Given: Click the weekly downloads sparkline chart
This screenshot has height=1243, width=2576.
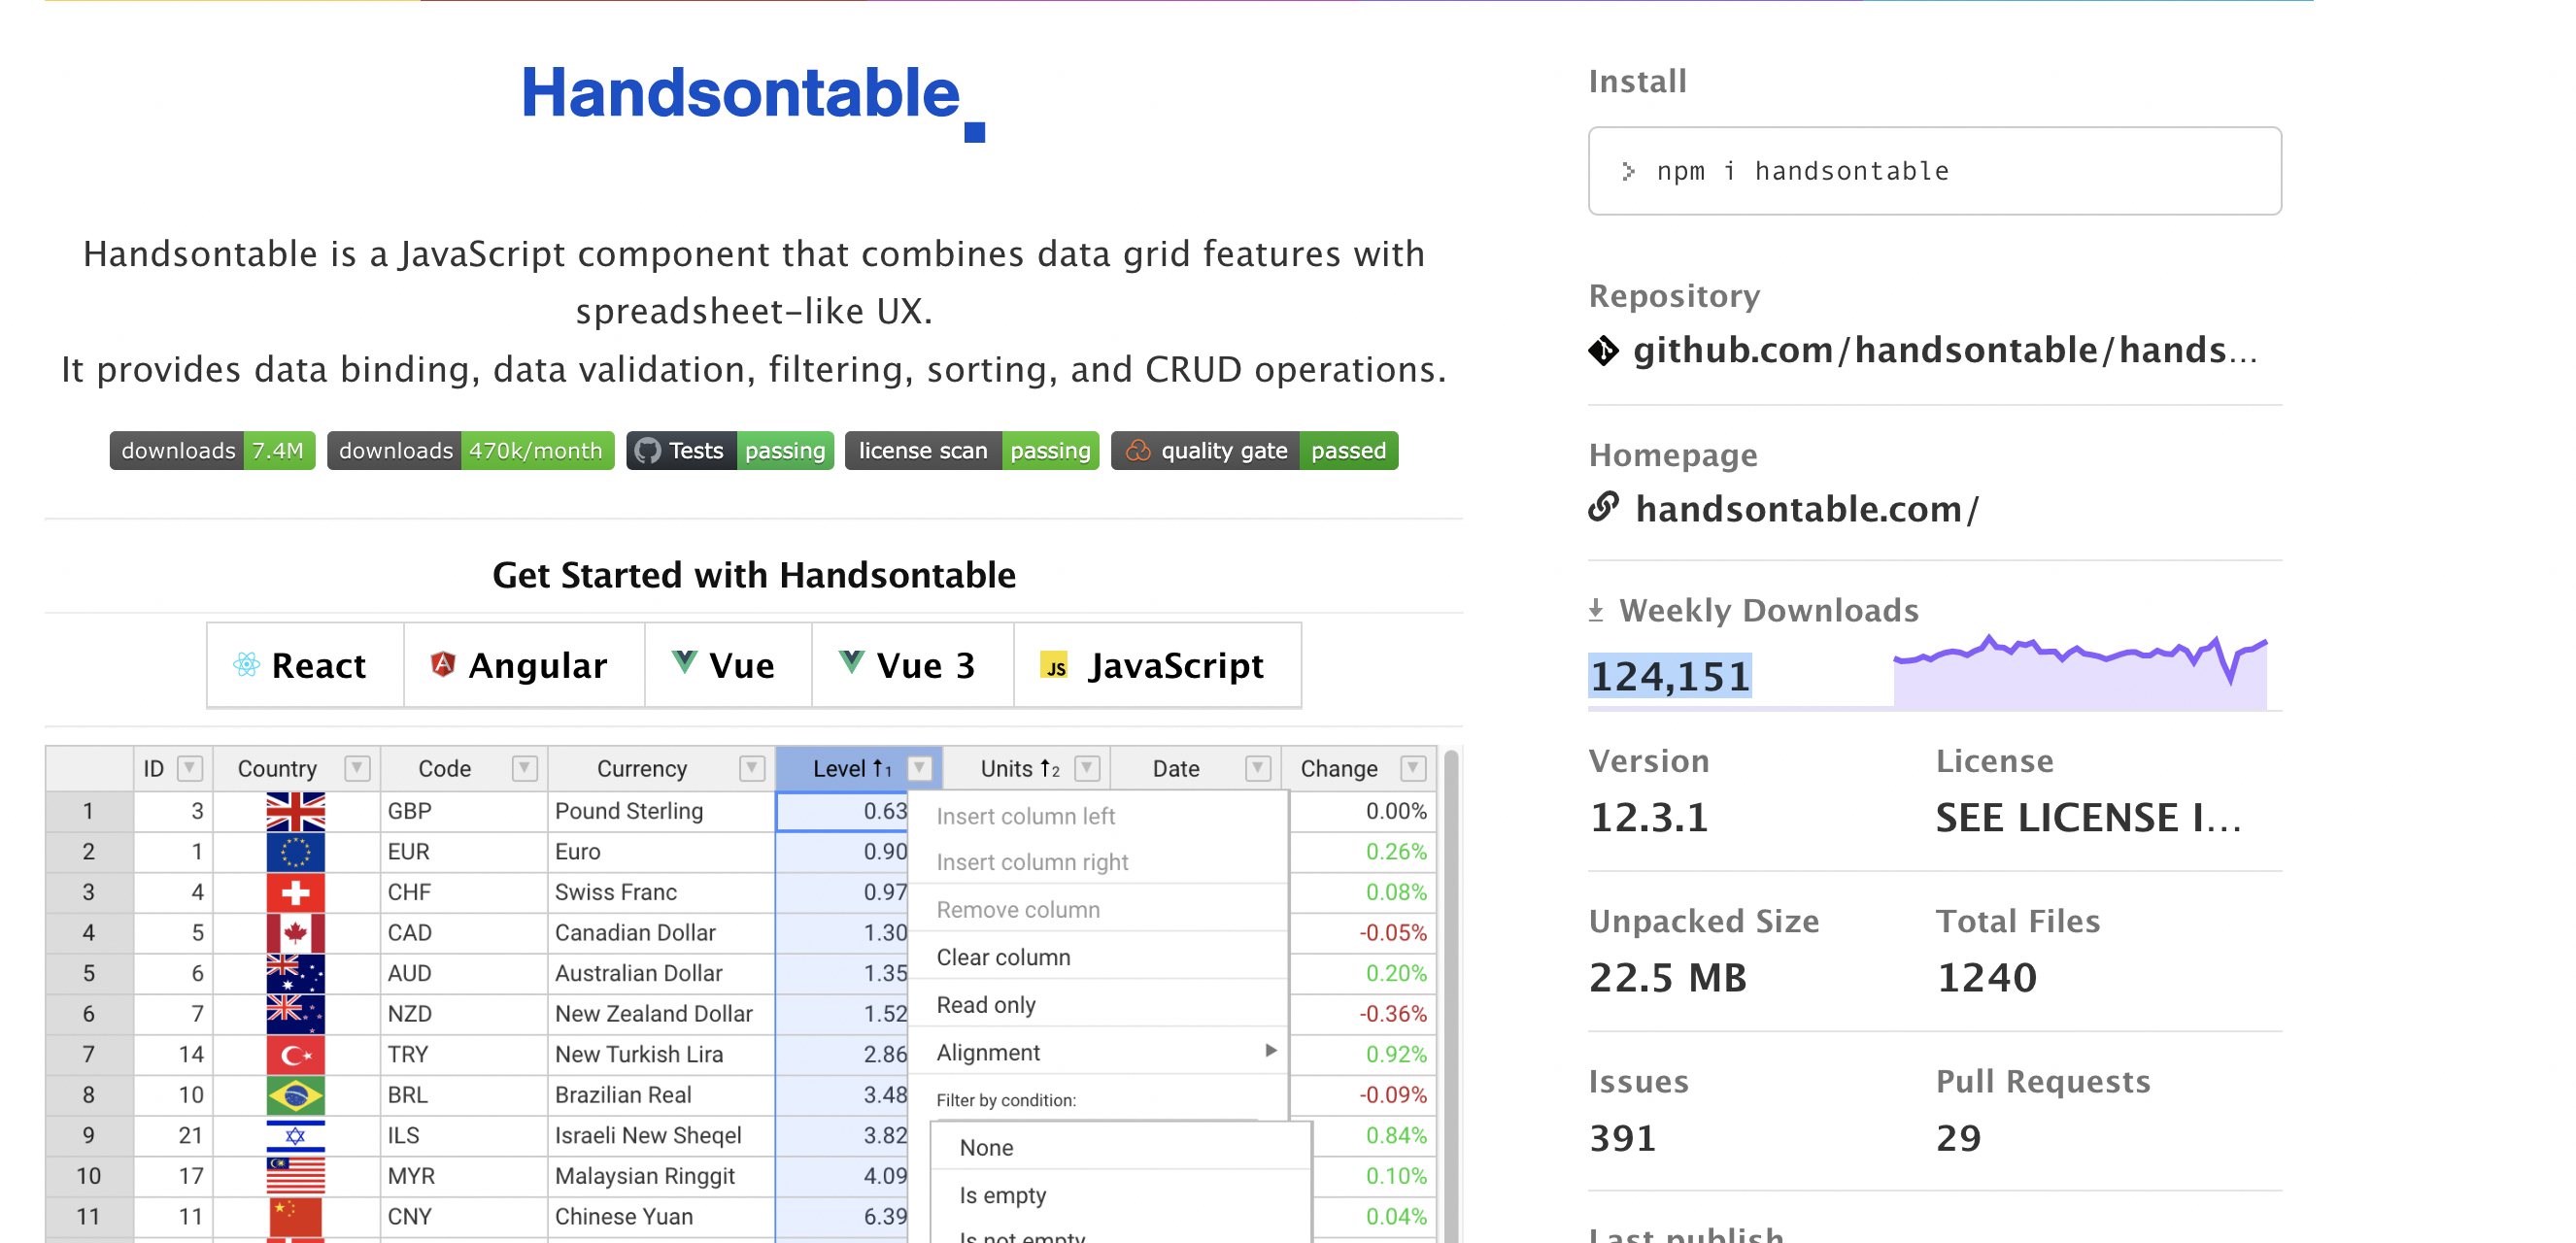Looking at the screenshot, I should coord(2079,671).
